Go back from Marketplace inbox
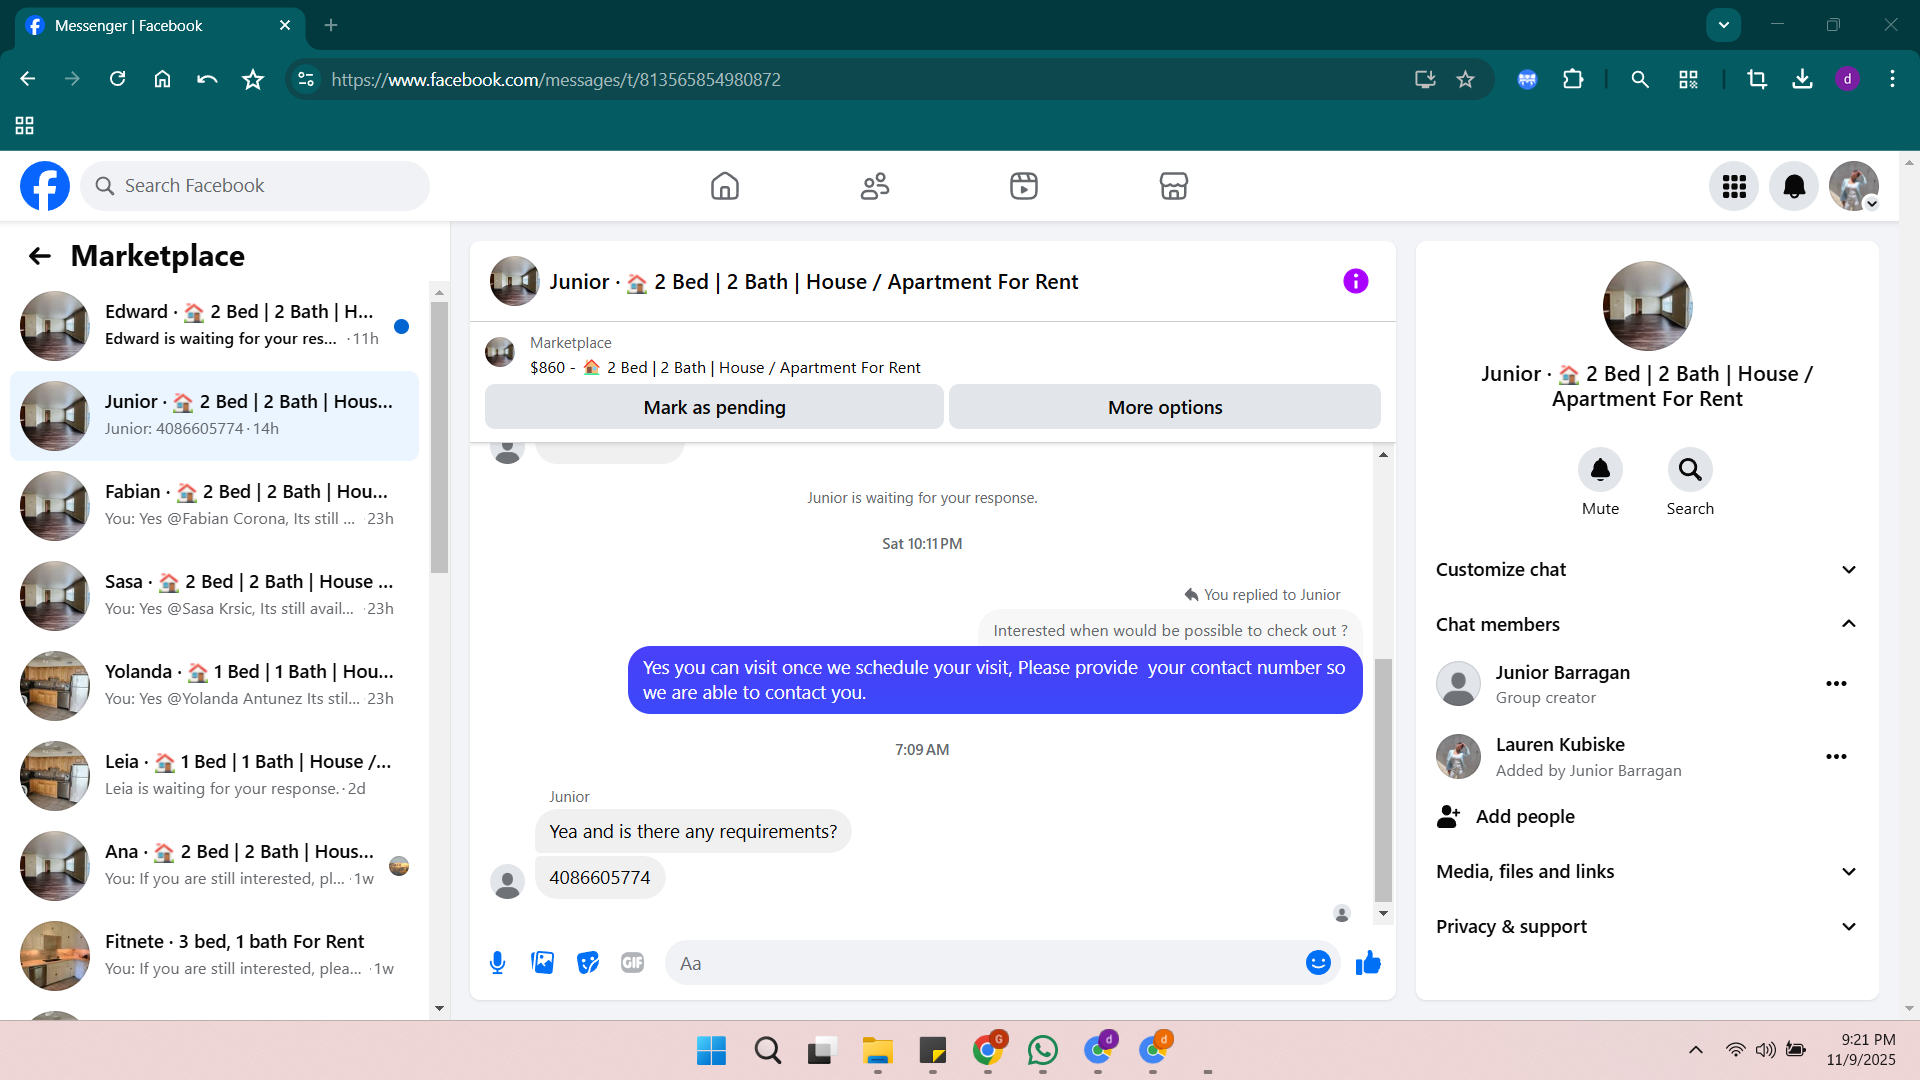 (40, 256)
